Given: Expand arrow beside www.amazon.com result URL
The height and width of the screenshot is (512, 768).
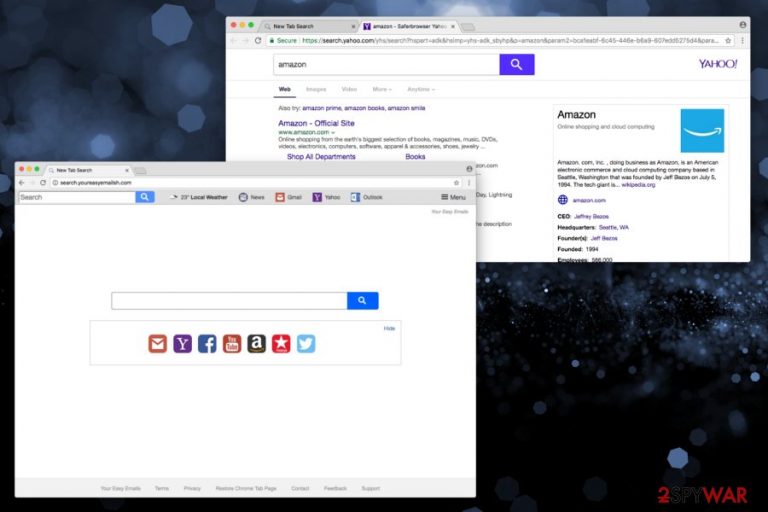Looking at the screenshot, I should (x=333, y=132).
